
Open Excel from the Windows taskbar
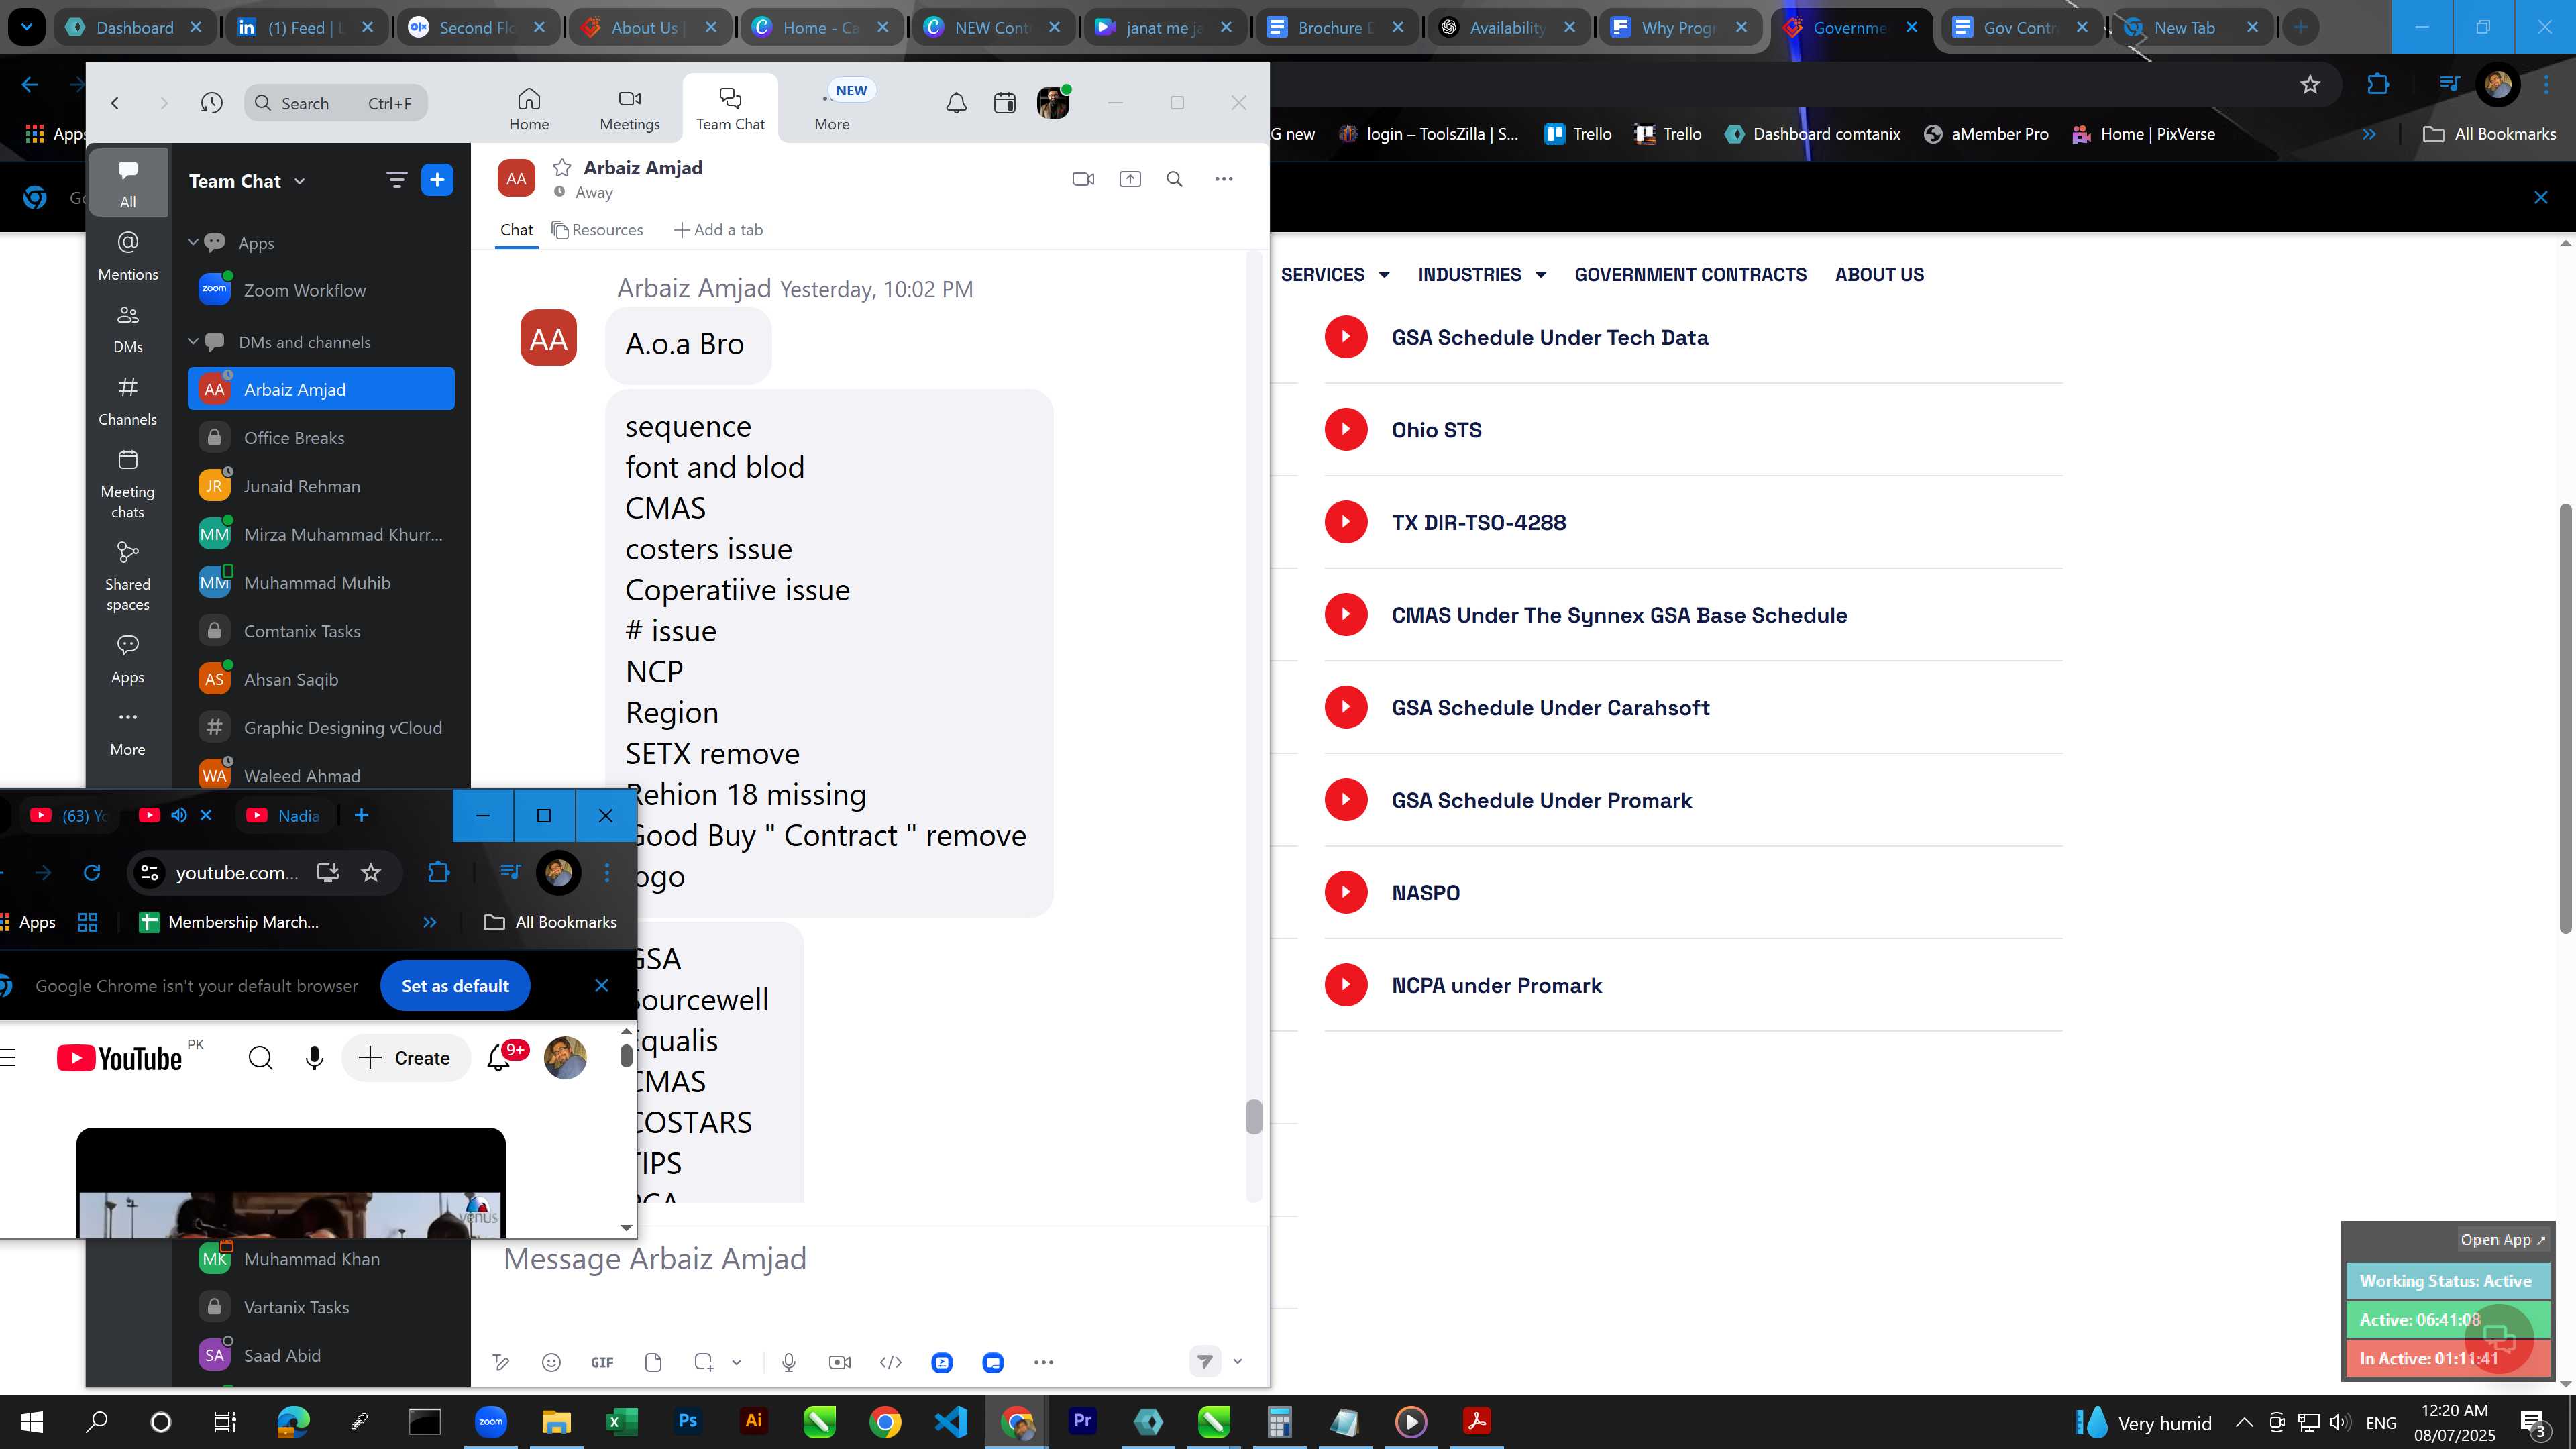(x=622, y=1421)
